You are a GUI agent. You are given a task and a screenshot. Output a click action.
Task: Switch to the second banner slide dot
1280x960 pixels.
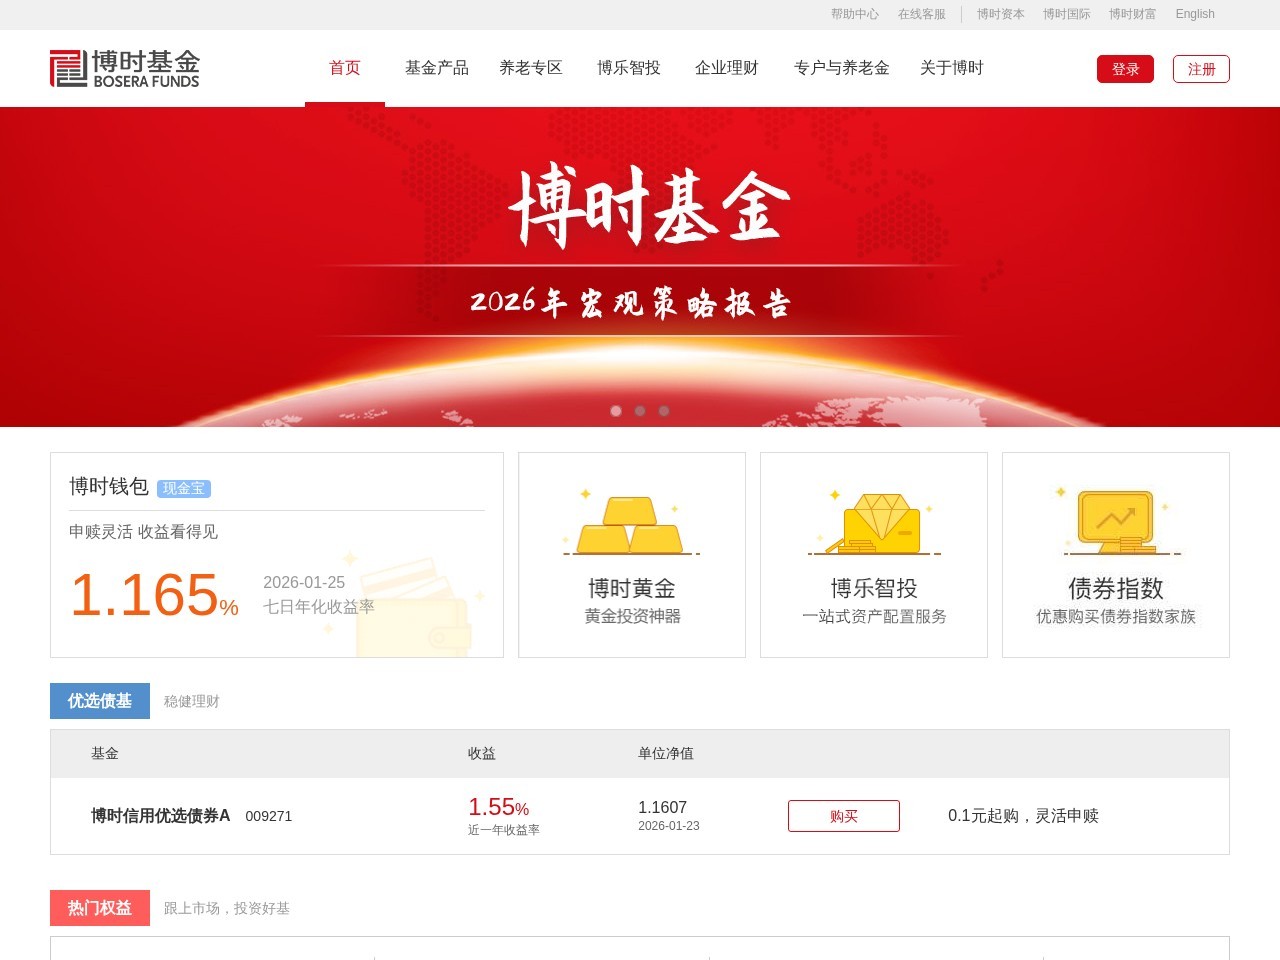click(x=640, y=411)
